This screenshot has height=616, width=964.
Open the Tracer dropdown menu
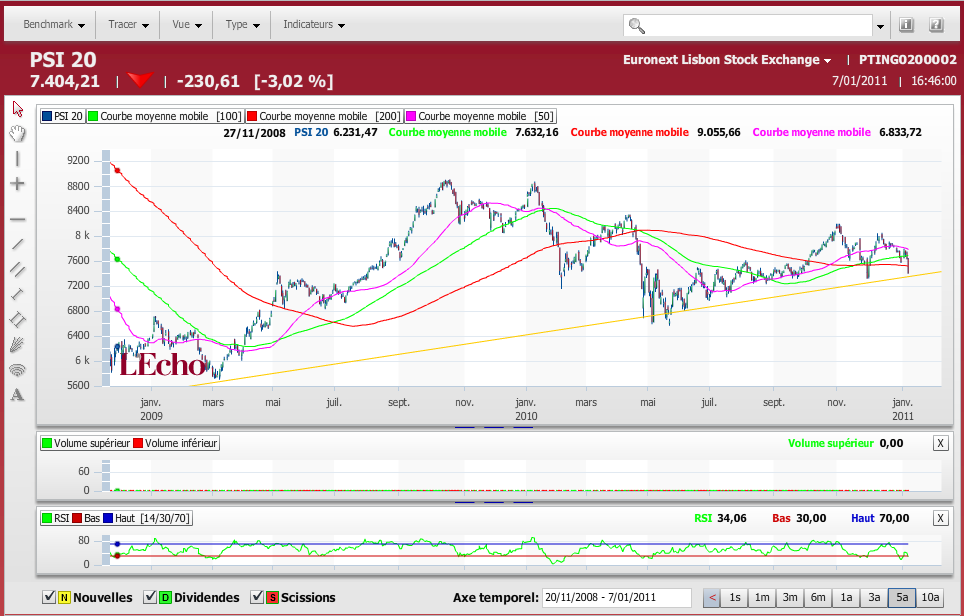click(x=128, y=25)
